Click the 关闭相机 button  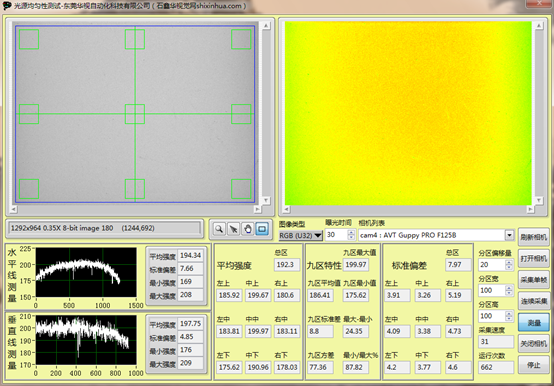(534, 343)
